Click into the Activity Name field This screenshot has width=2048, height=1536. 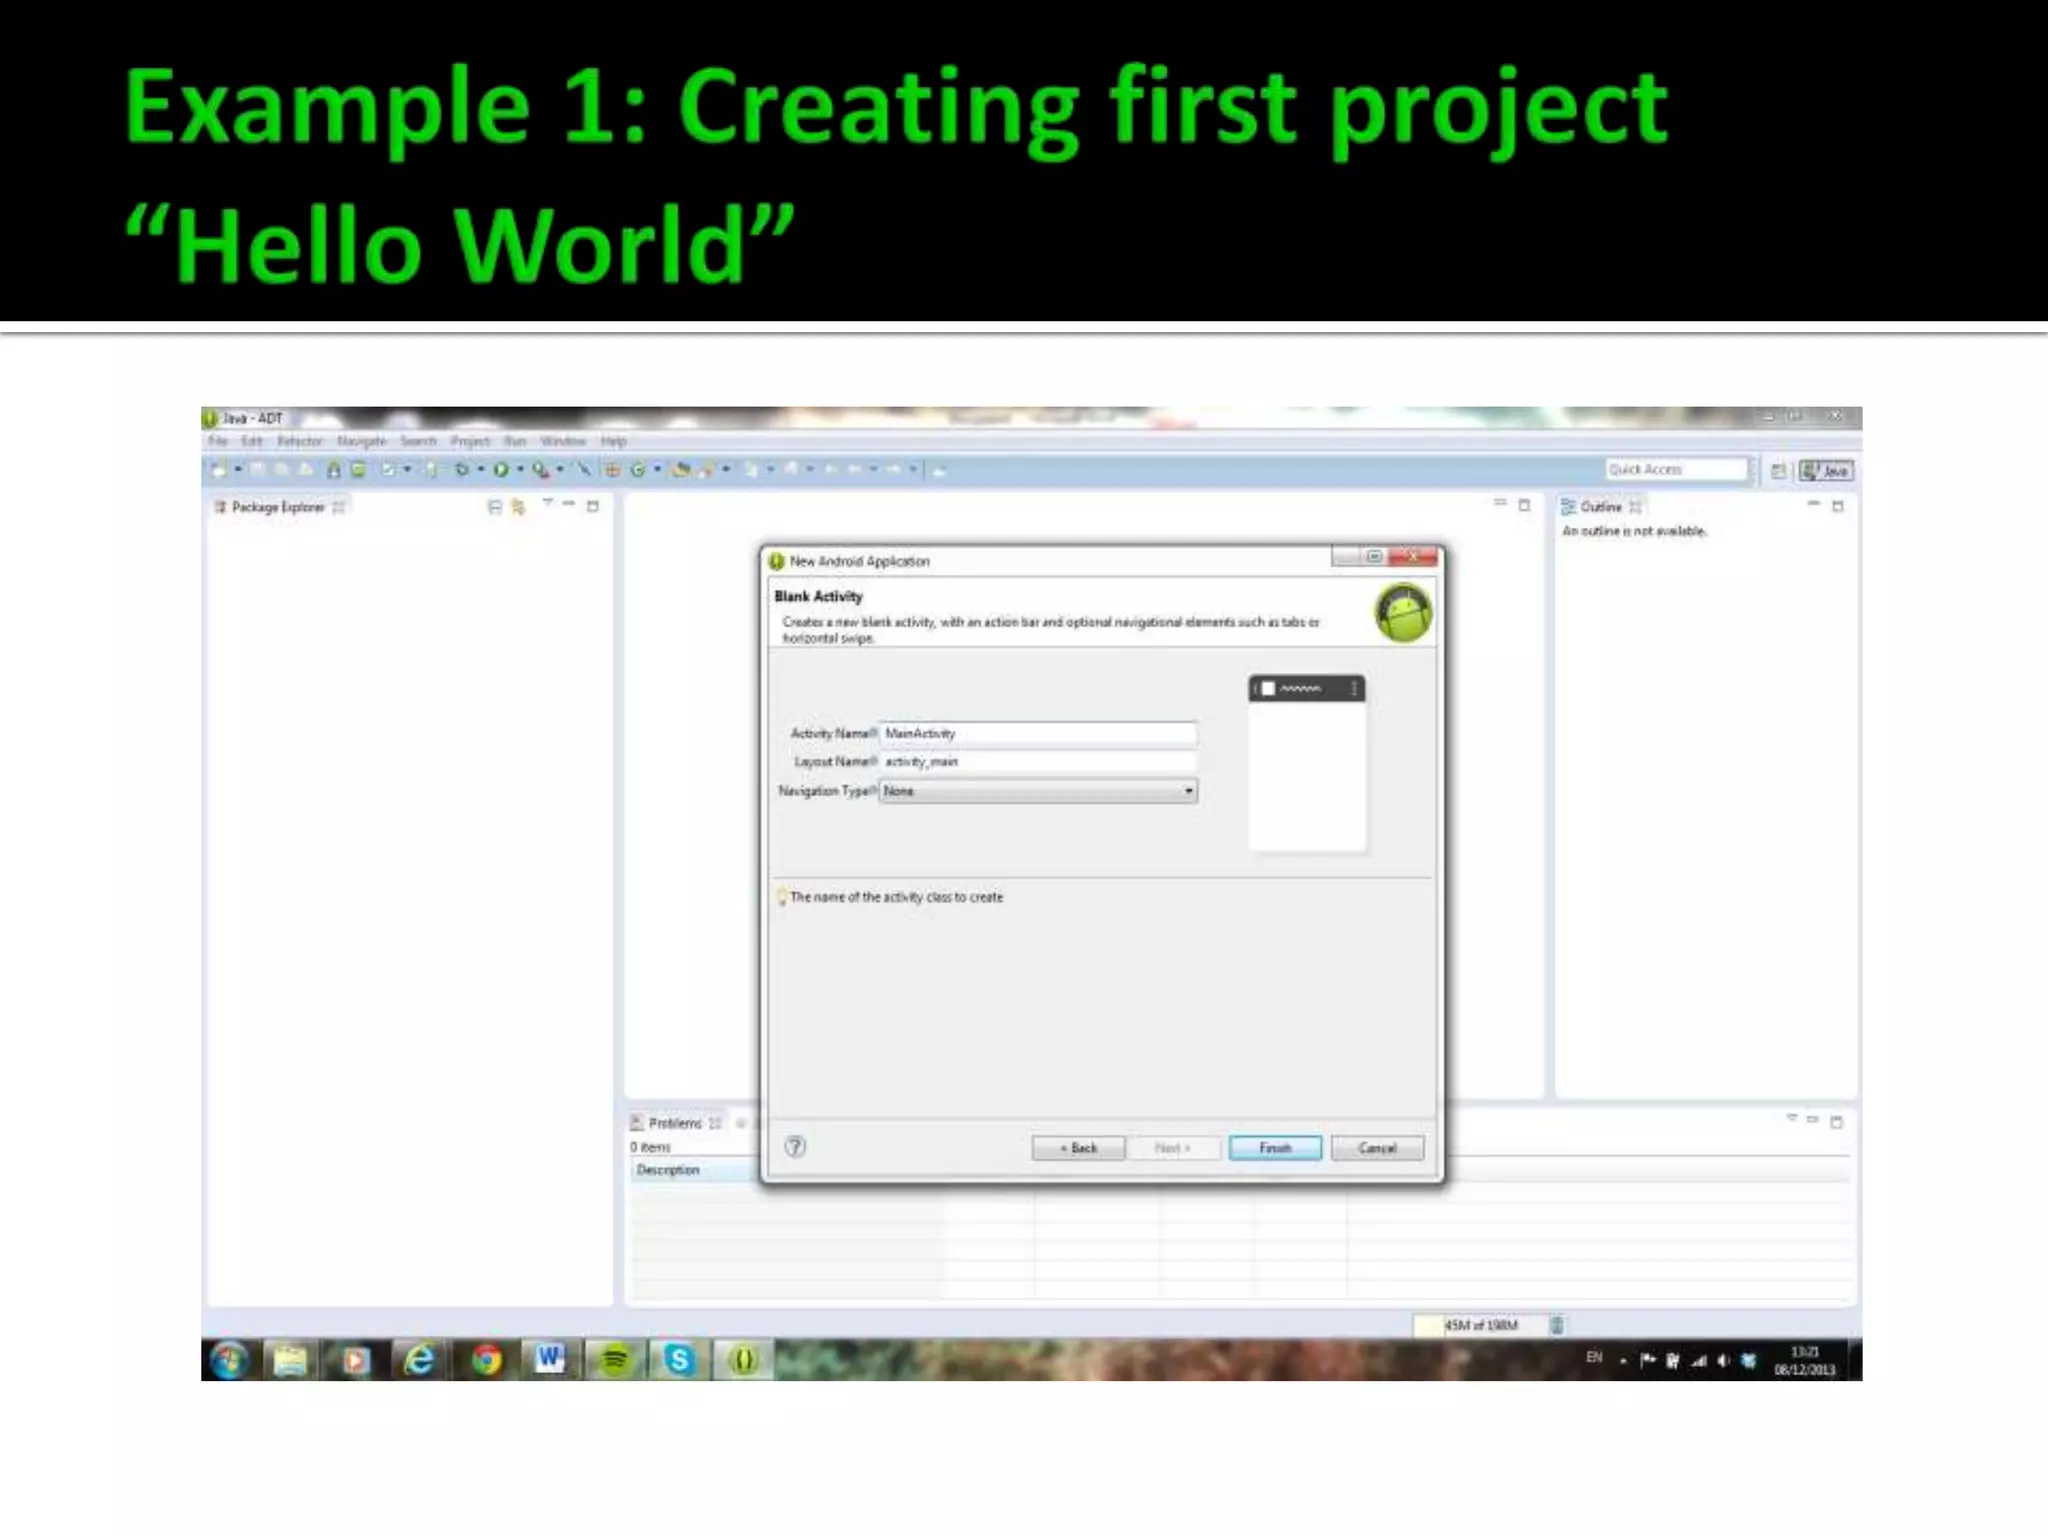click(x=1037, y=734)
